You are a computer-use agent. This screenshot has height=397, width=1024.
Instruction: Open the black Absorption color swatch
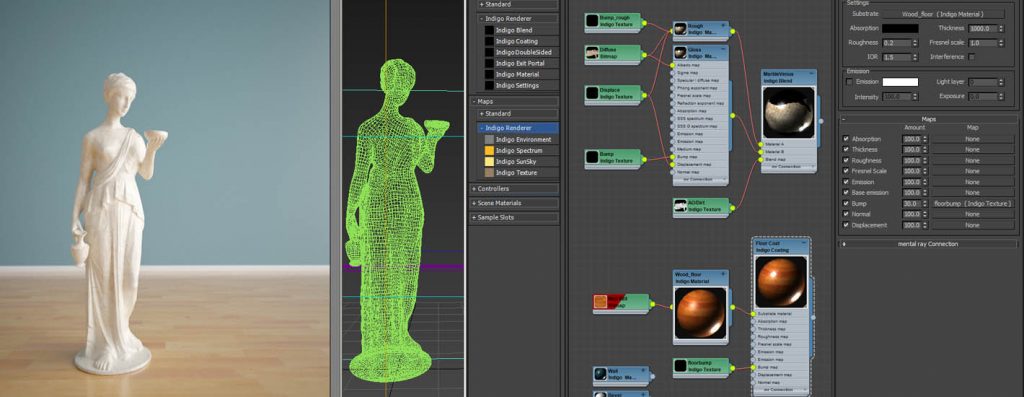[x=900, y=29]
